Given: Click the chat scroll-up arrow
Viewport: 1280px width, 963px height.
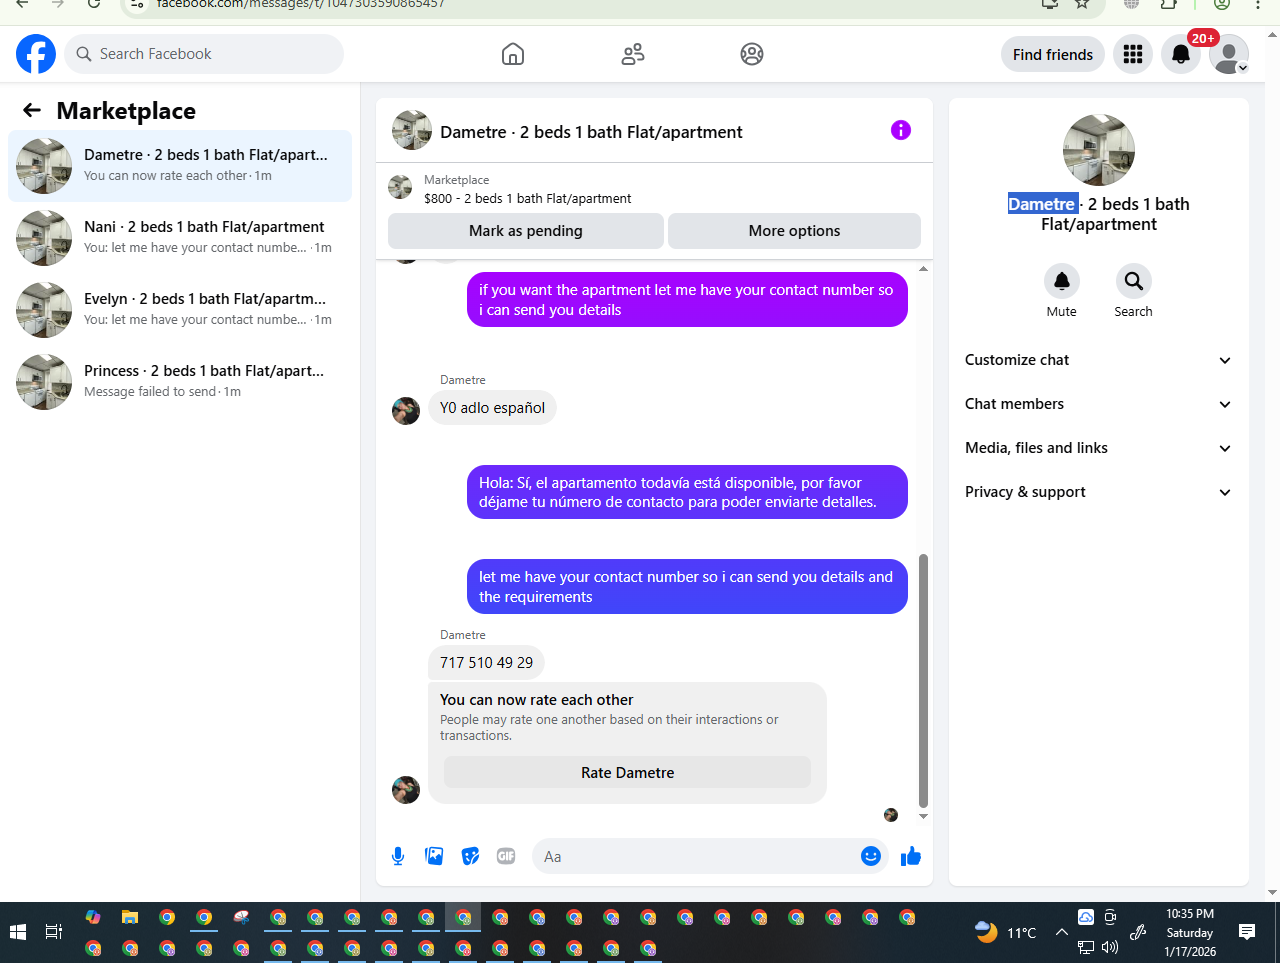Looking at the screenshot, I should click(923, 268).
